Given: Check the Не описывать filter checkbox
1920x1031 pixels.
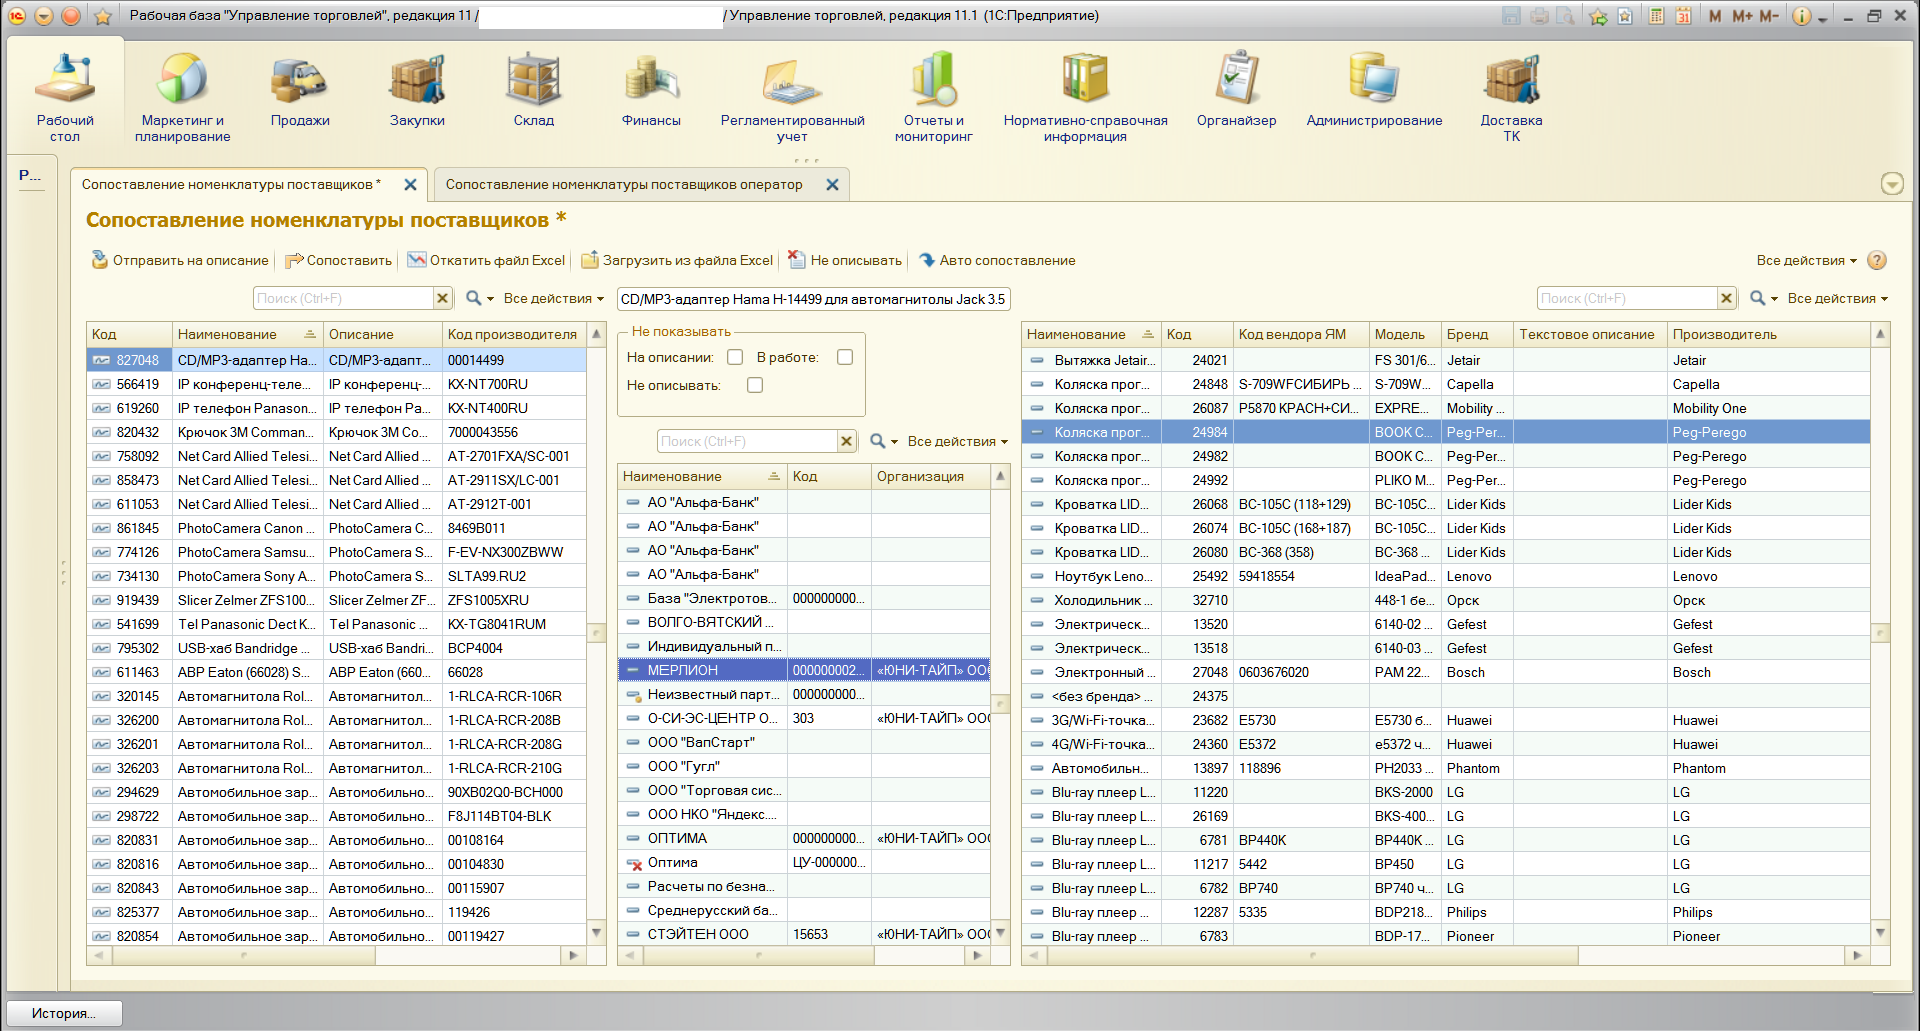Looking at the screenshot, I should (x=755, y=385).
